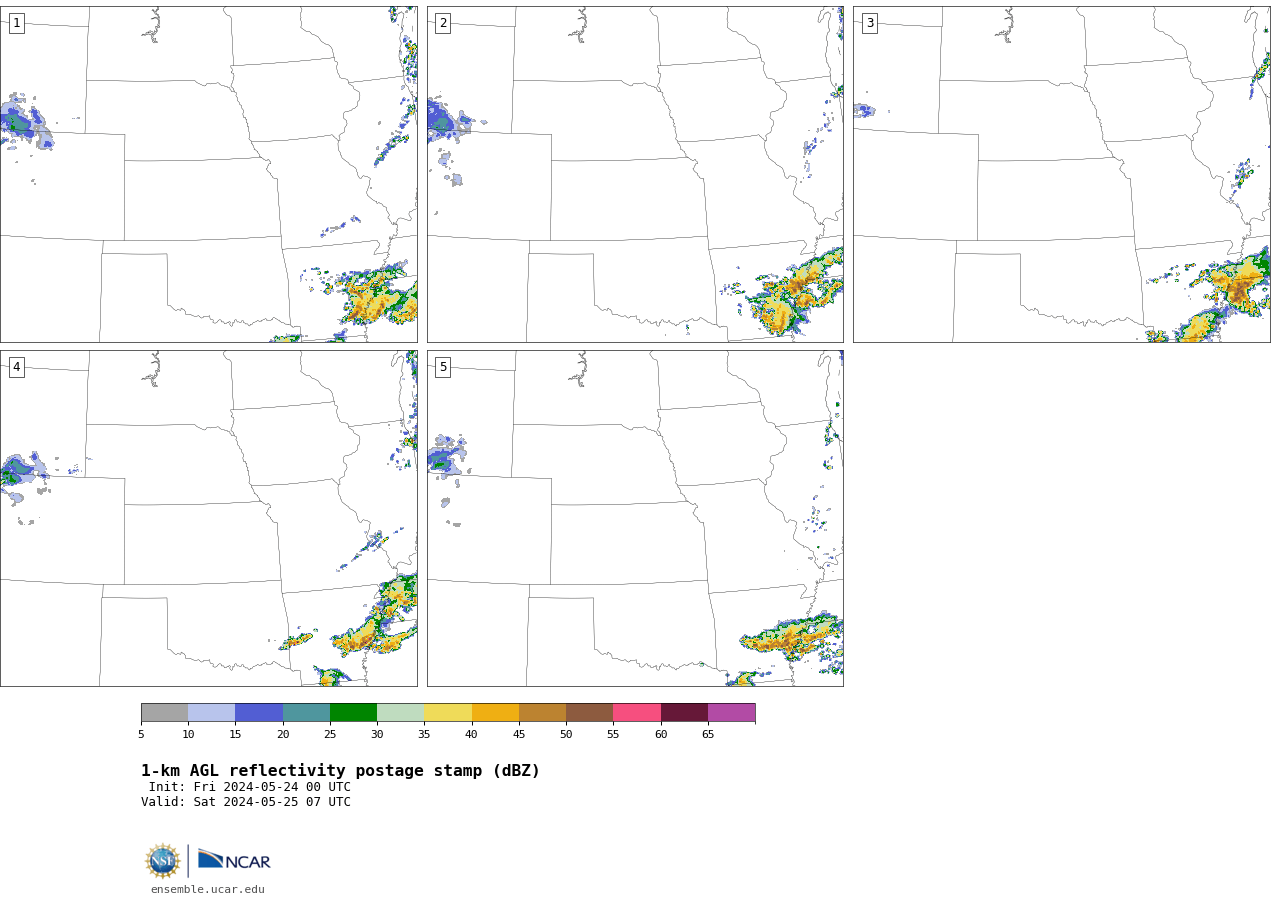The height and width of the screenshot is (901, 1280).
Task: Click the pink 55-60 dBZ swatch
Action: click(x=637, y=713)
